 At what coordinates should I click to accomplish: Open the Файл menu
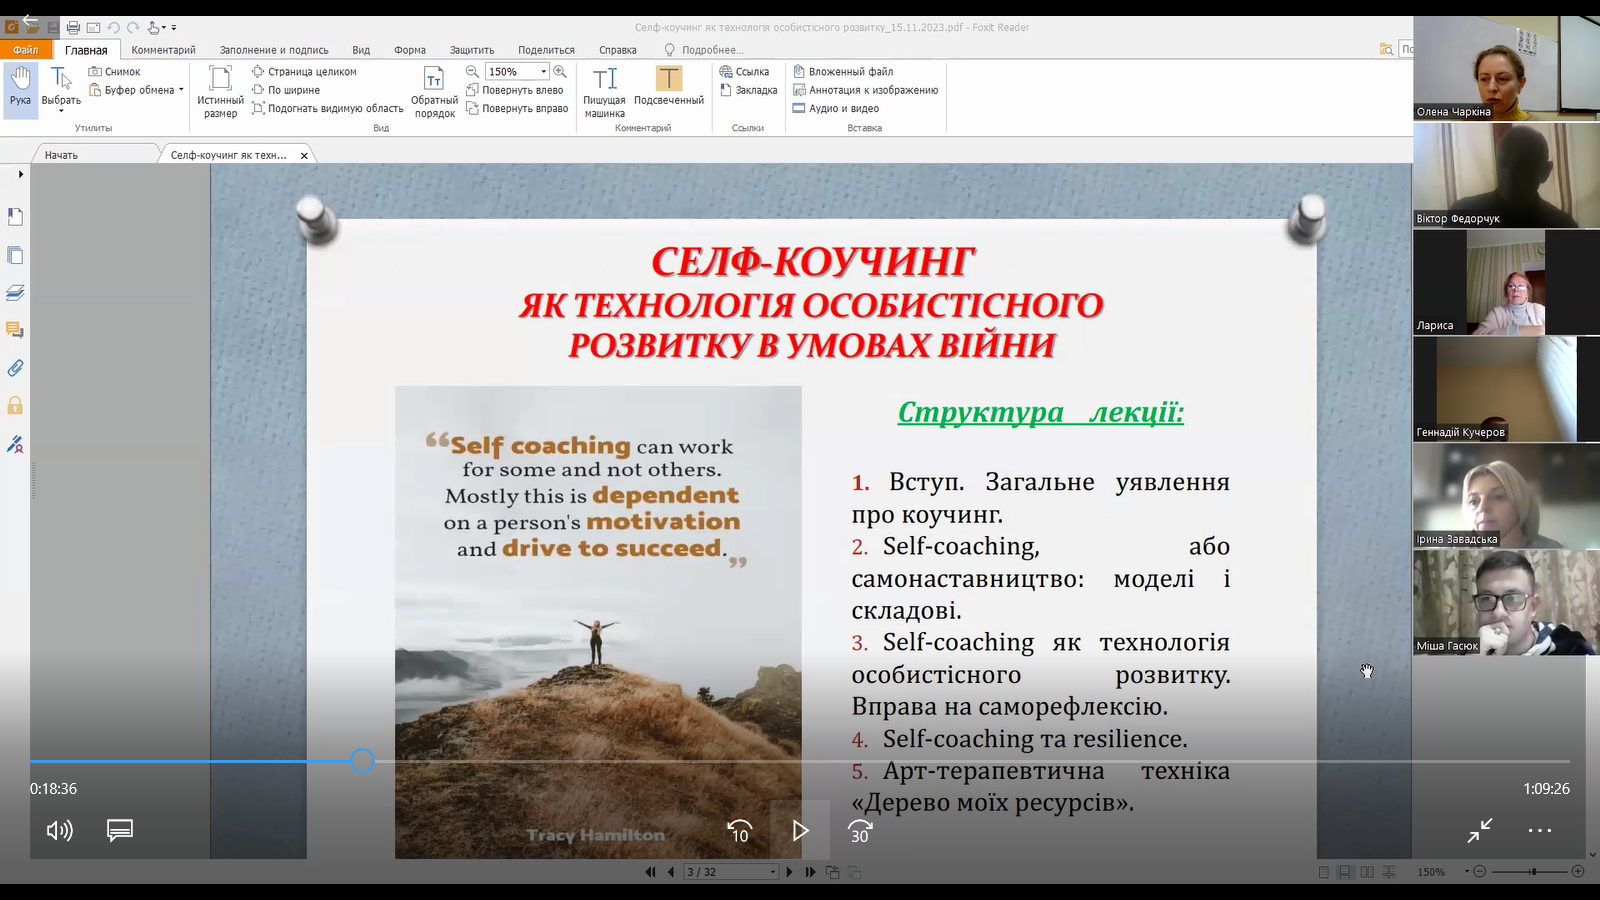(25, 50)
